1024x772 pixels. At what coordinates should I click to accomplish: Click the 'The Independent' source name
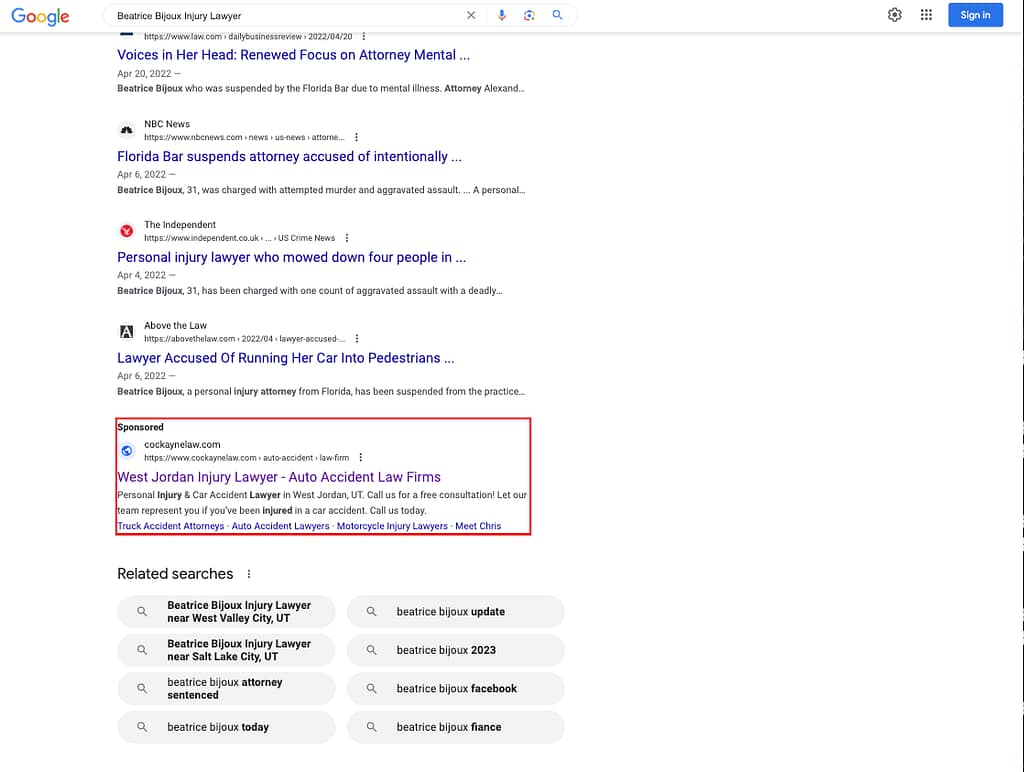point(180,225)
